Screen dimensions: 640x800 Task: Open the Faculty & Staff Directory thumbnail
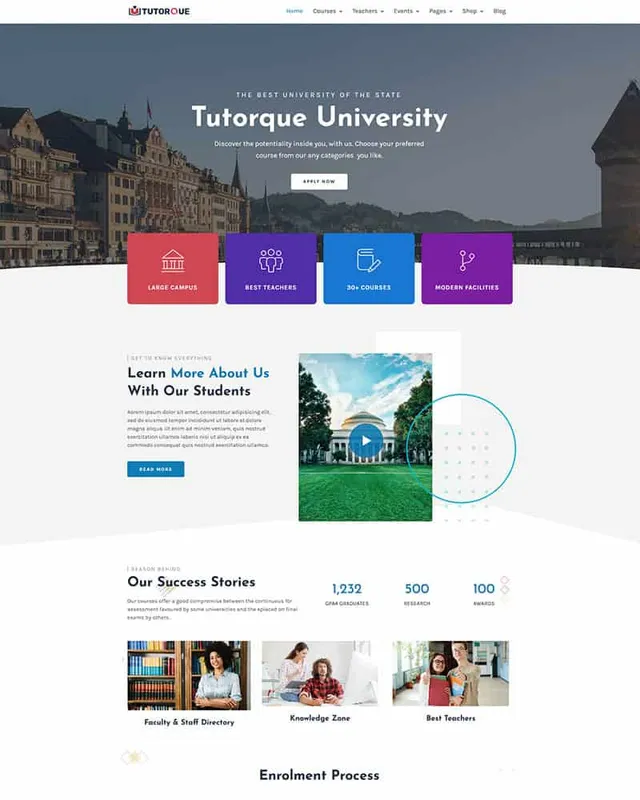(189, 675)
